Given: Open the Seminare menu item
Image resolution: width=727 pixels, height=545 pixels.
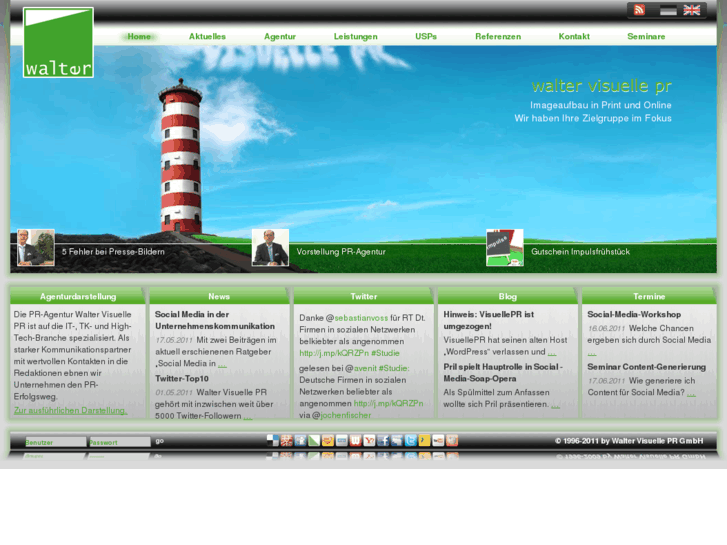Looking at the screenshot, I should 646,36.
